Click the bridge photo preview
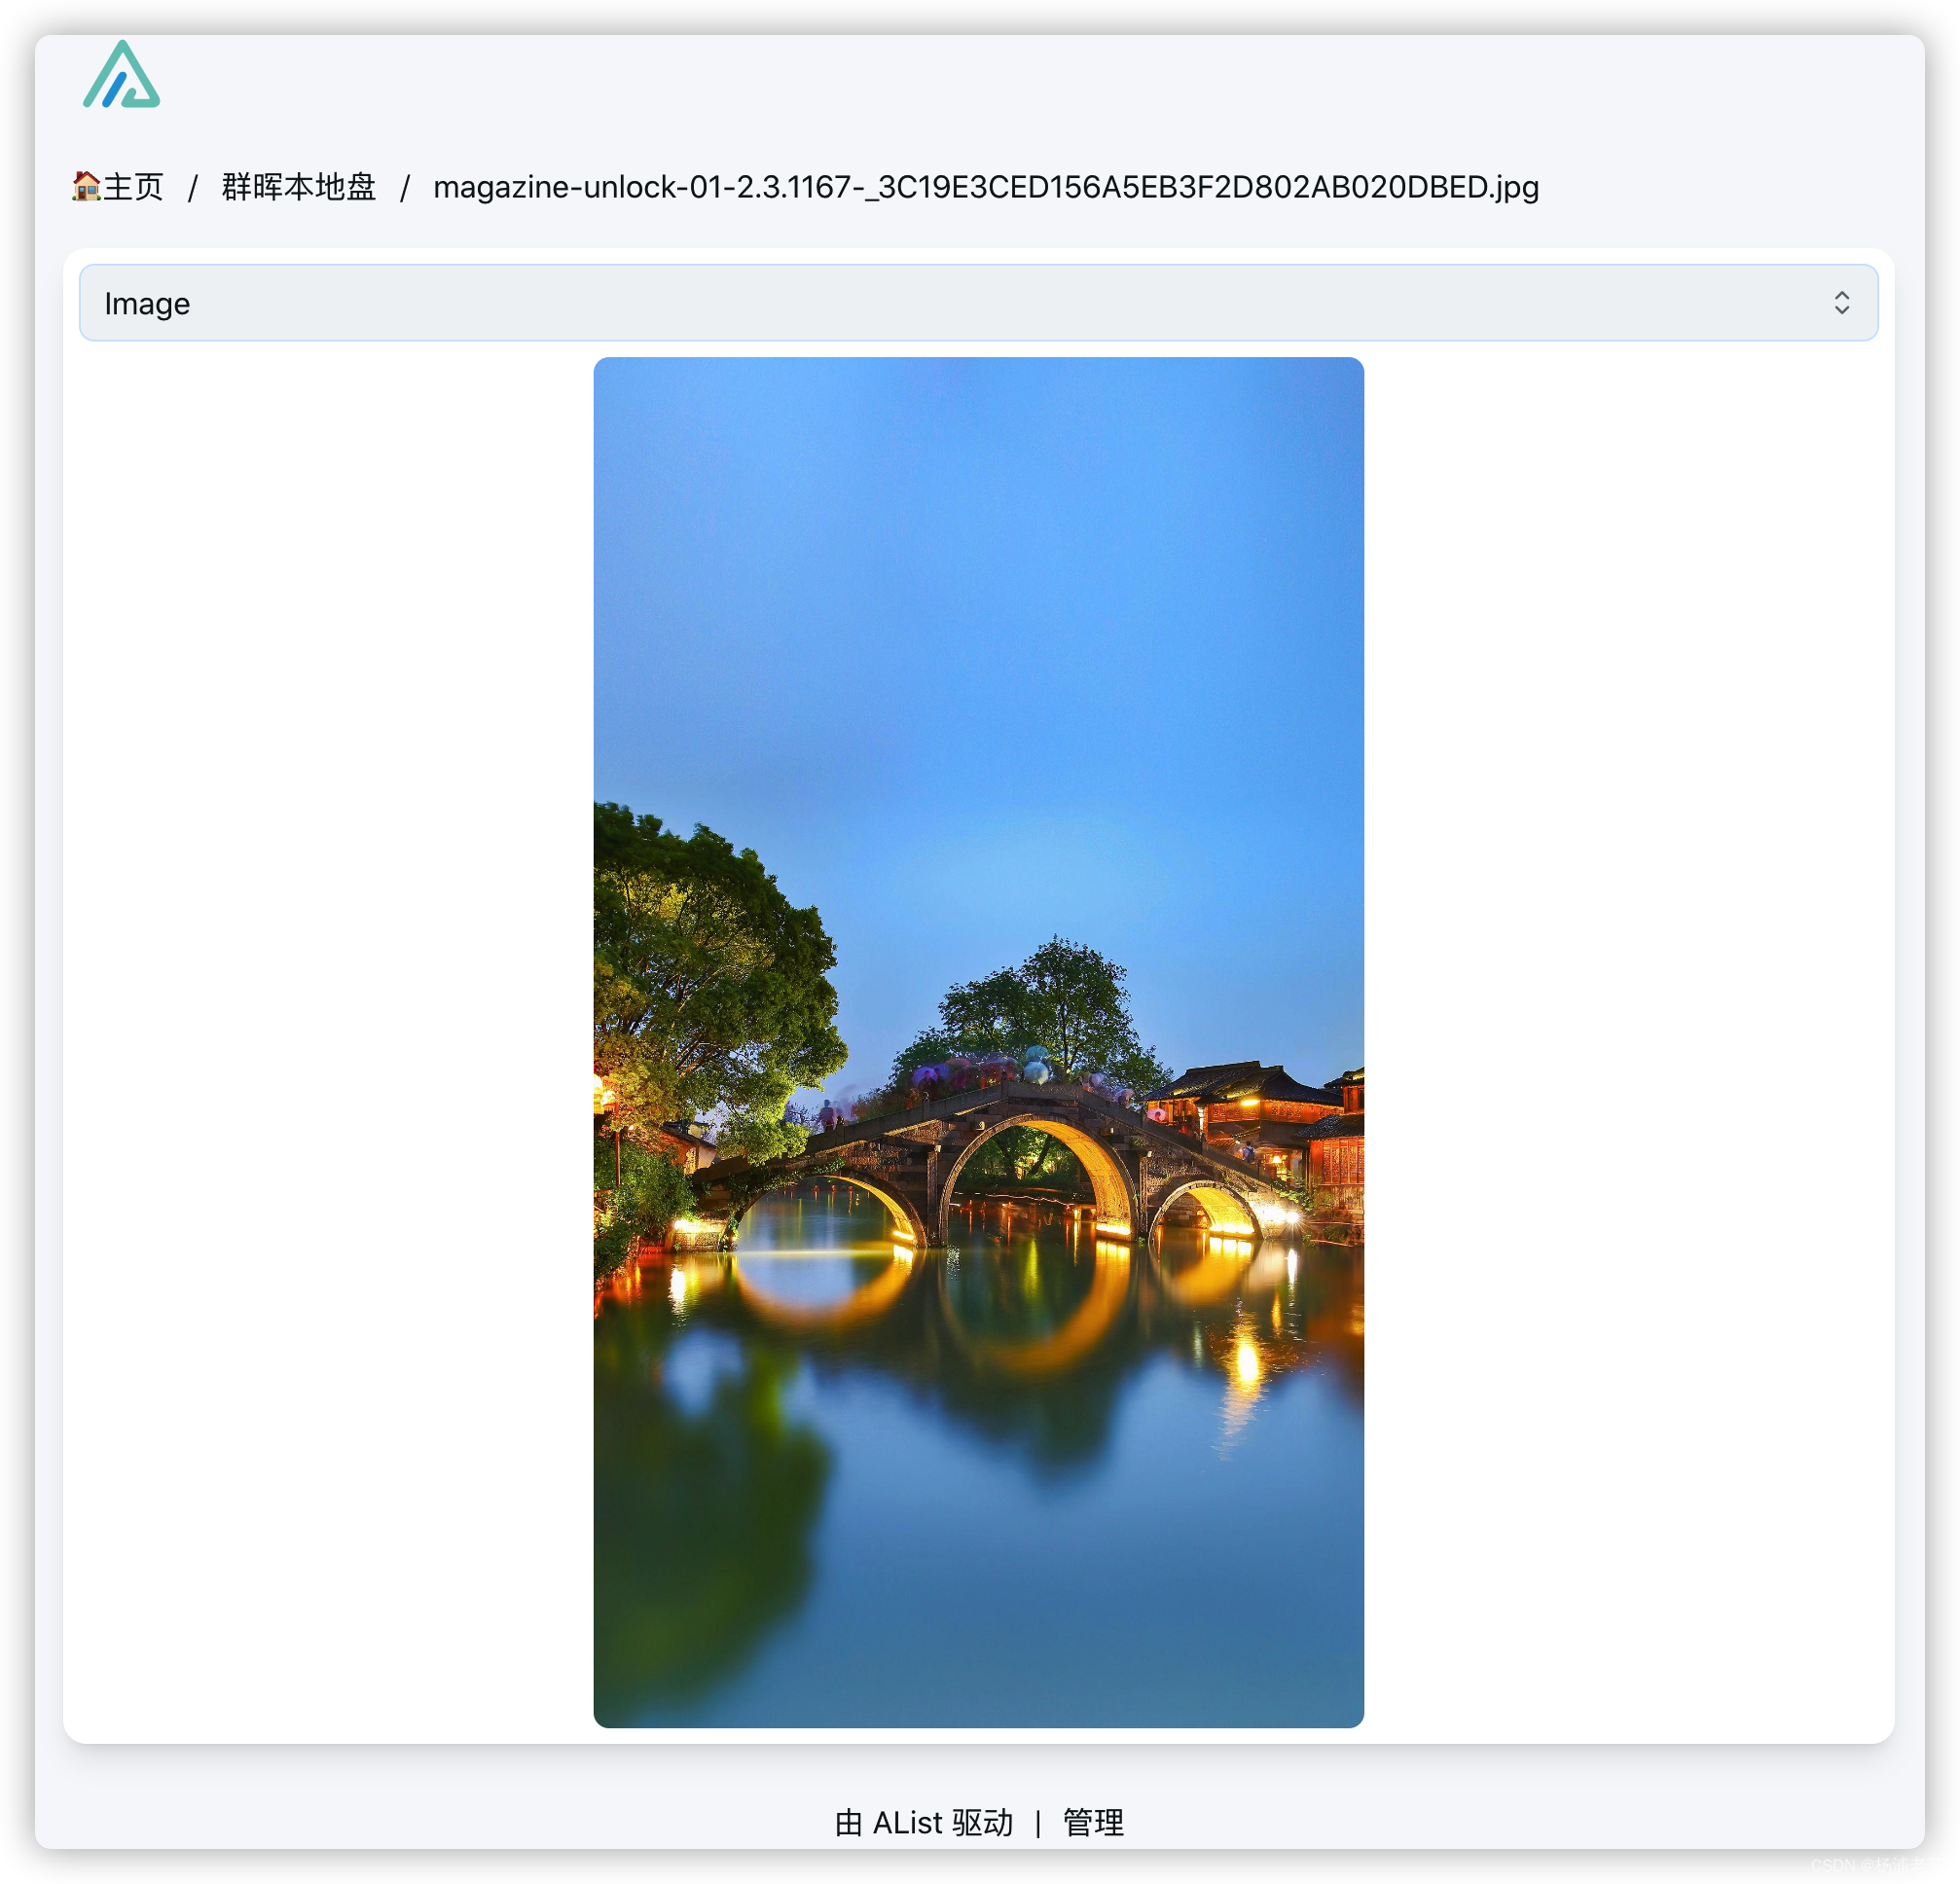 pos(978,1040)
